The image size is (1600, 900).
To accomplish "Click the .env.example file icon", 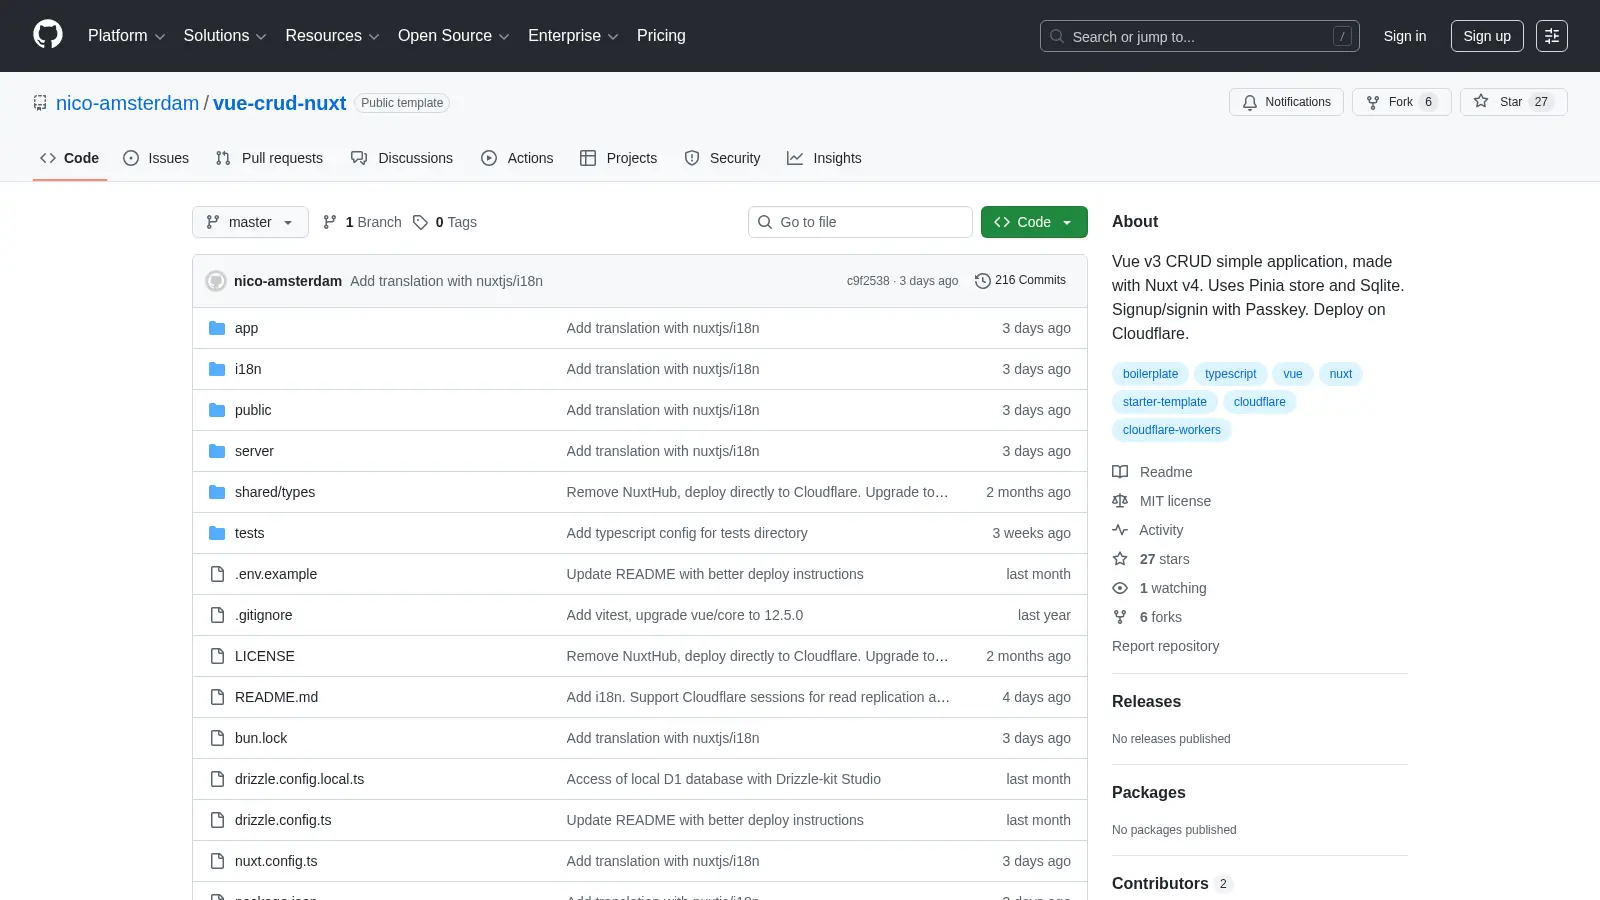I will pos(217,574).
